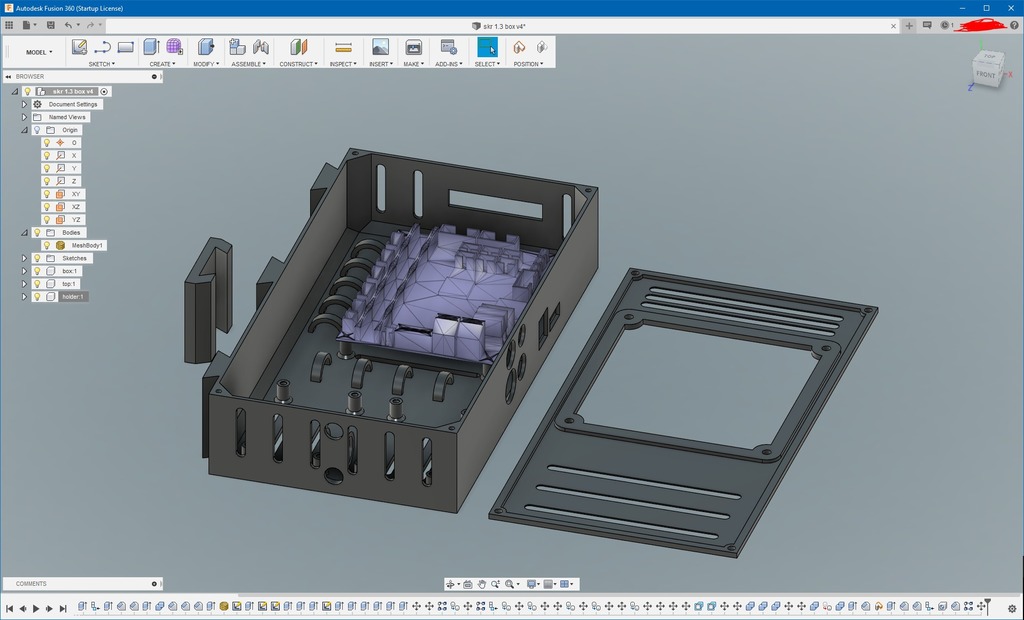Toggle visibility bulb of skr 1.3 box v4
Viewport: 1024px width, 620px height.
[27, 91]
